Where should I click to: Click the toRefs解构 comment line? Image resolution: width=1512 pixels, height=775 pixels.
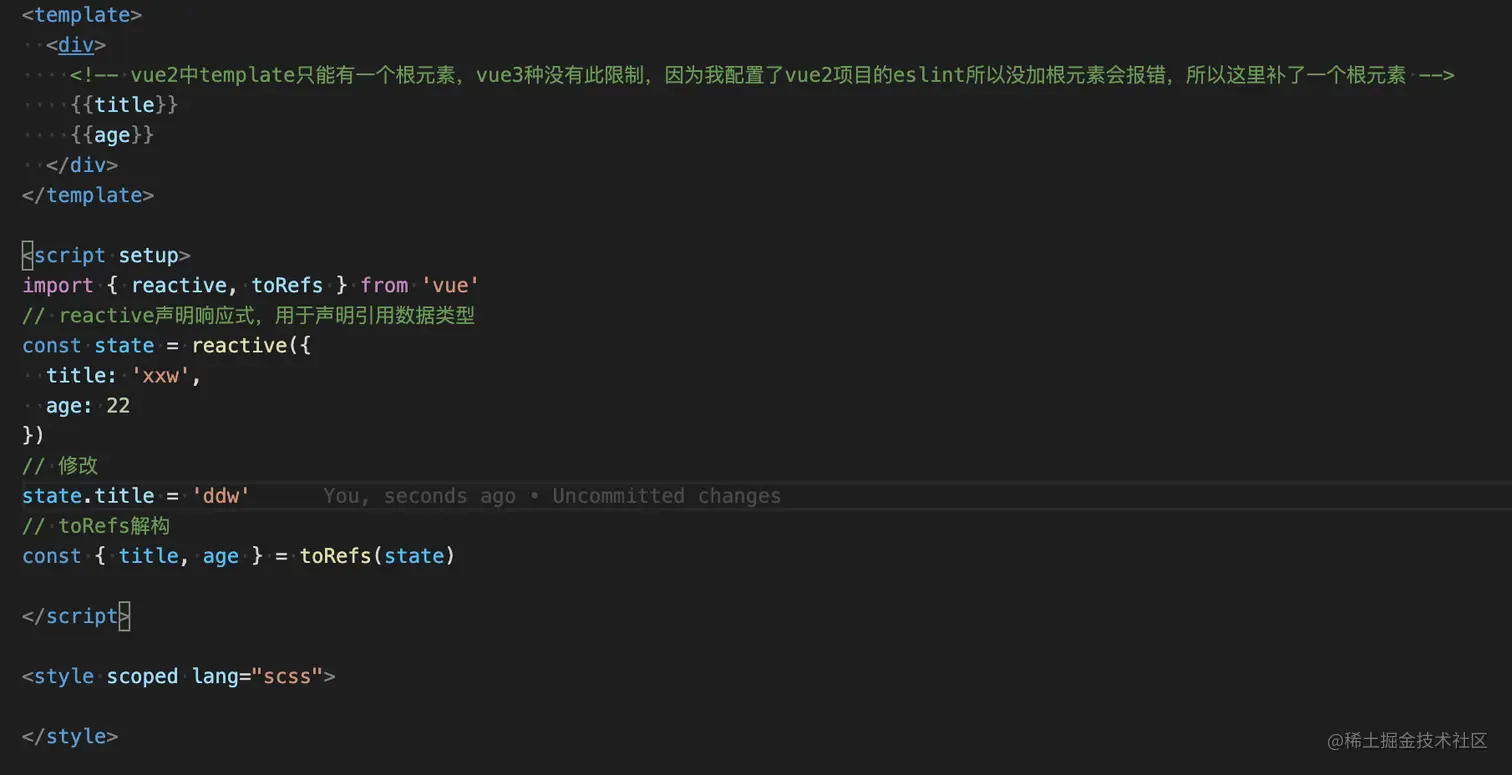click(x=96, y=525)
